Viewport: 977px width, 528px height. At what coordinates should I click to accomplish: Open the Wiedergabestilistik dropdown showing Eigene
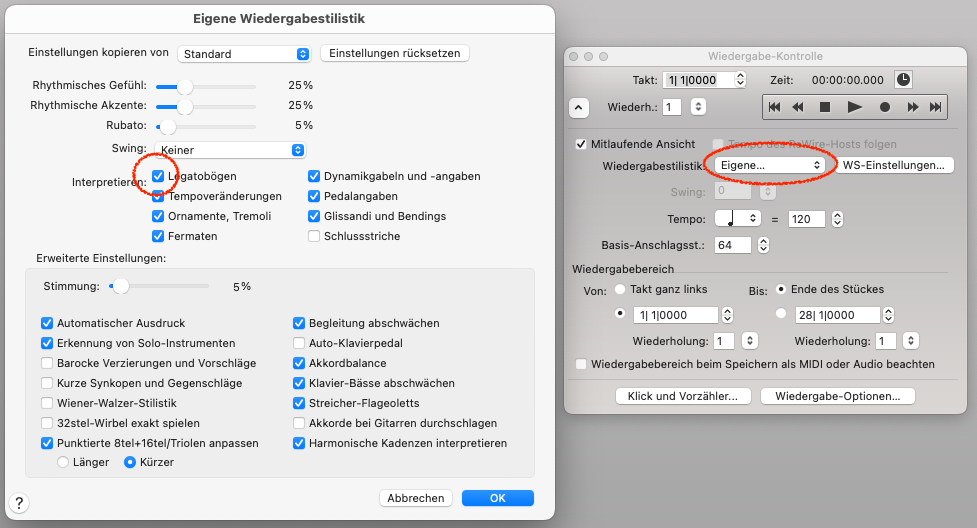tap(770, 165)
